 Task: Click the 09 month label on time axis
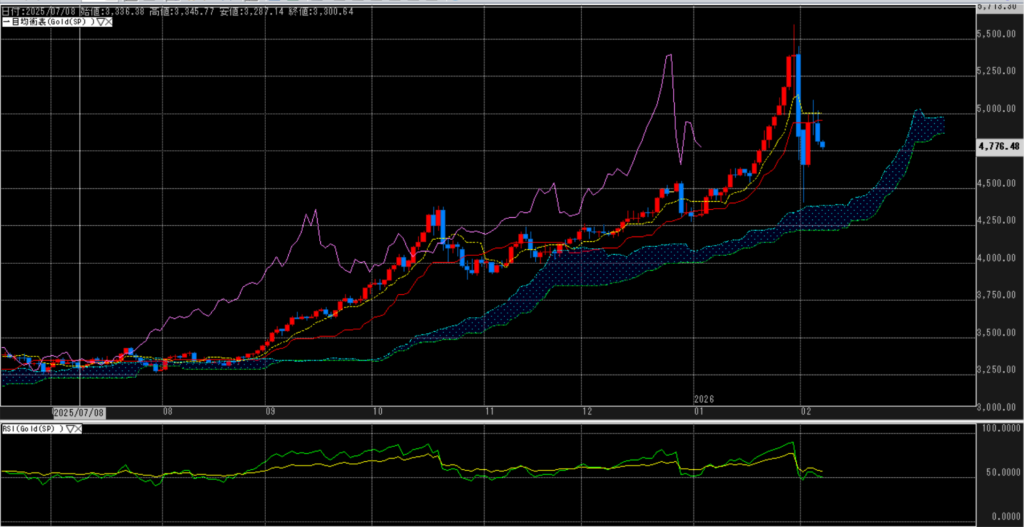click(270, 411)
